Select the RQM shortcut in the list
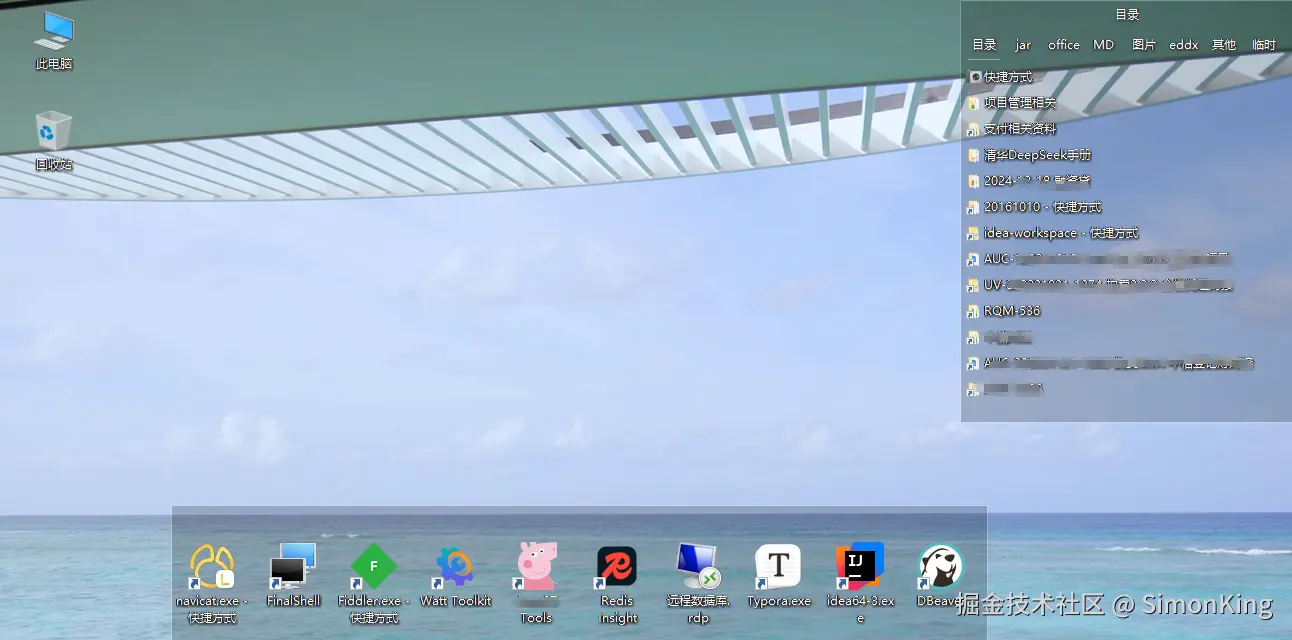Image resolution: width=1292 pixels, height=640 pixels. [x=1004, y=311]
